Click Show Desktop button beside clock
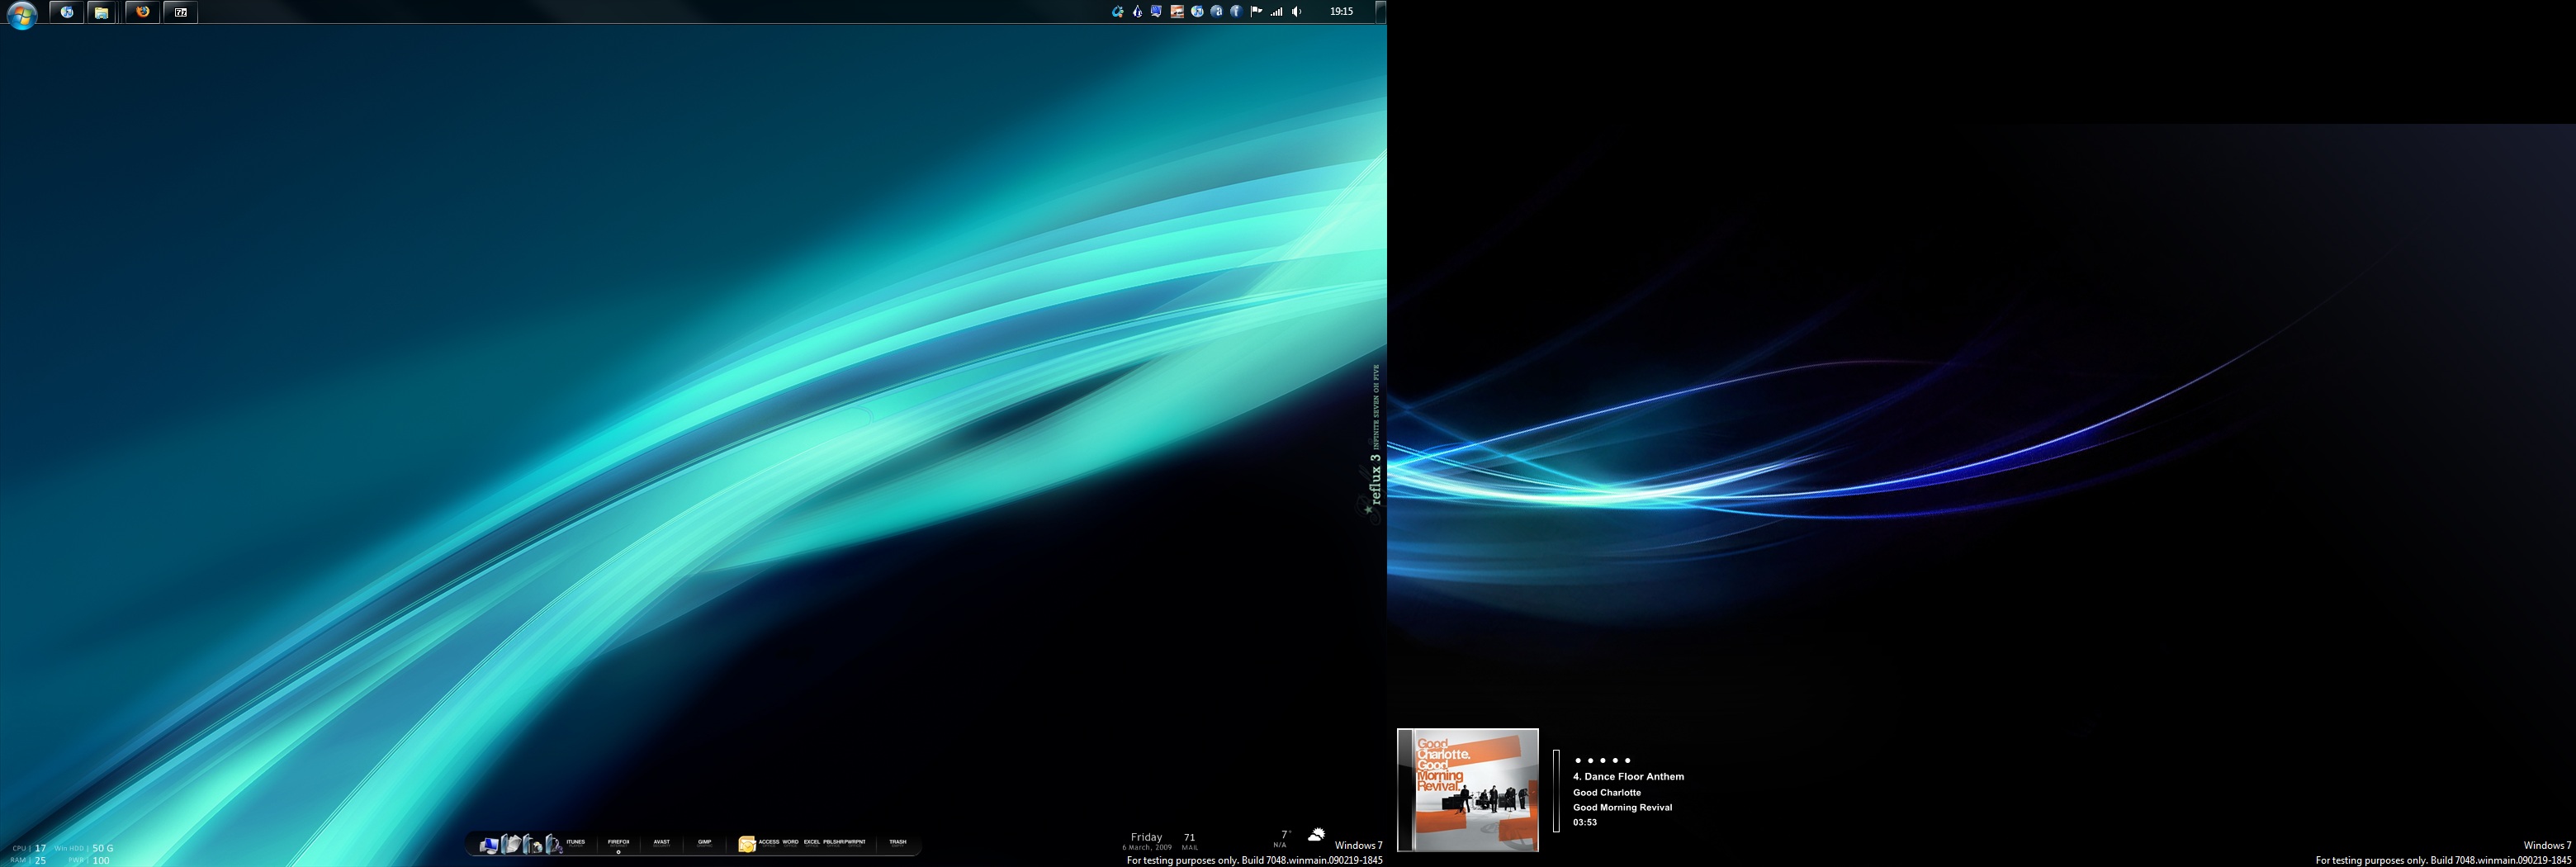The height and width of the screenshot is (867, 2576). 1380,12
